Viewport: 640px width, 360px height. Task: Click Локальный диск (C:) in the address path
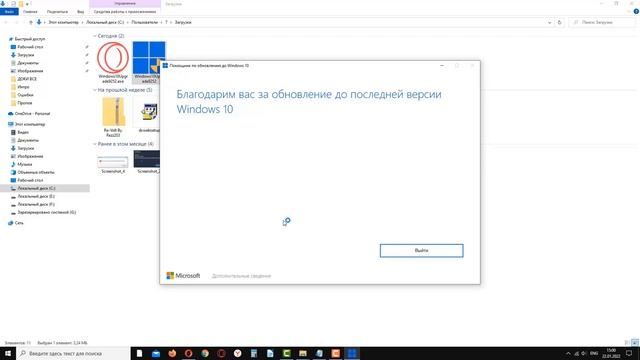coord(105,22)
